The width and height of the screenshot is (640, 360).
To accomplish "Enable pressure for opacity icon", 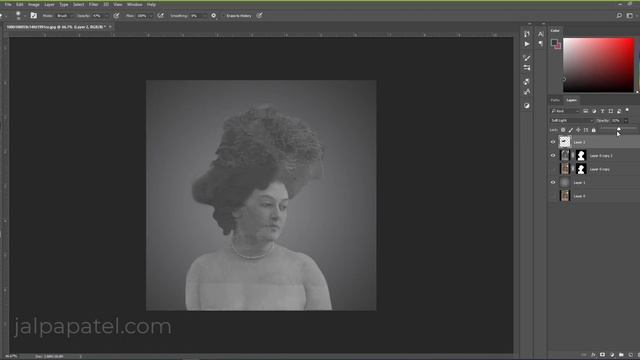I will [x=116, y=16].
